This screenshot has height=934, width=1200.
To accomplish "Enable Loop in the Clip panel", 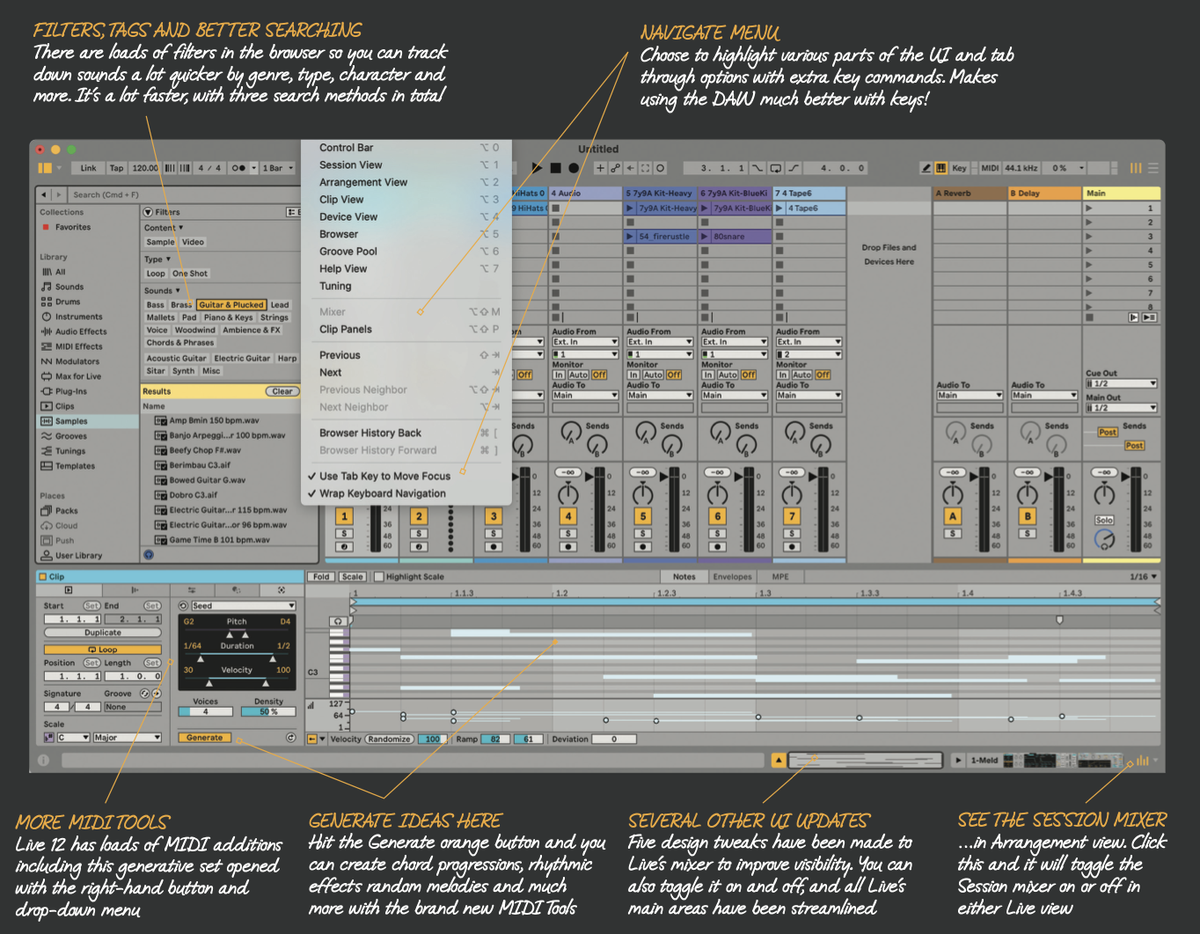I will 103,649.
